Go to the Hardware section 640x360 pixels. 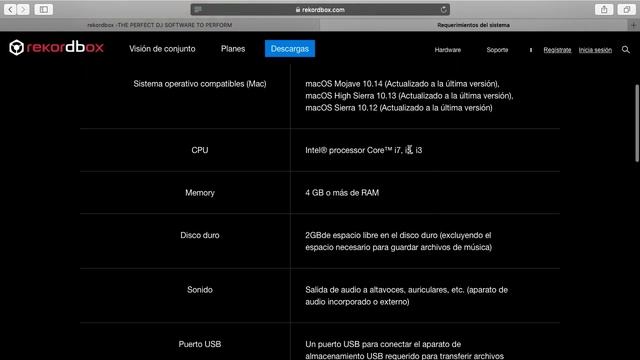click(x=448, y=50)
